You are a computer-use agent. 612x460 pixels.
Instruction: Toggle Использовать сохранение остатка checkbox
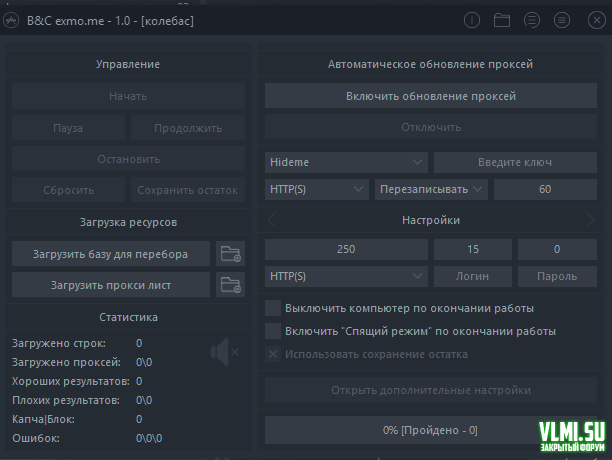click(272, 354)
